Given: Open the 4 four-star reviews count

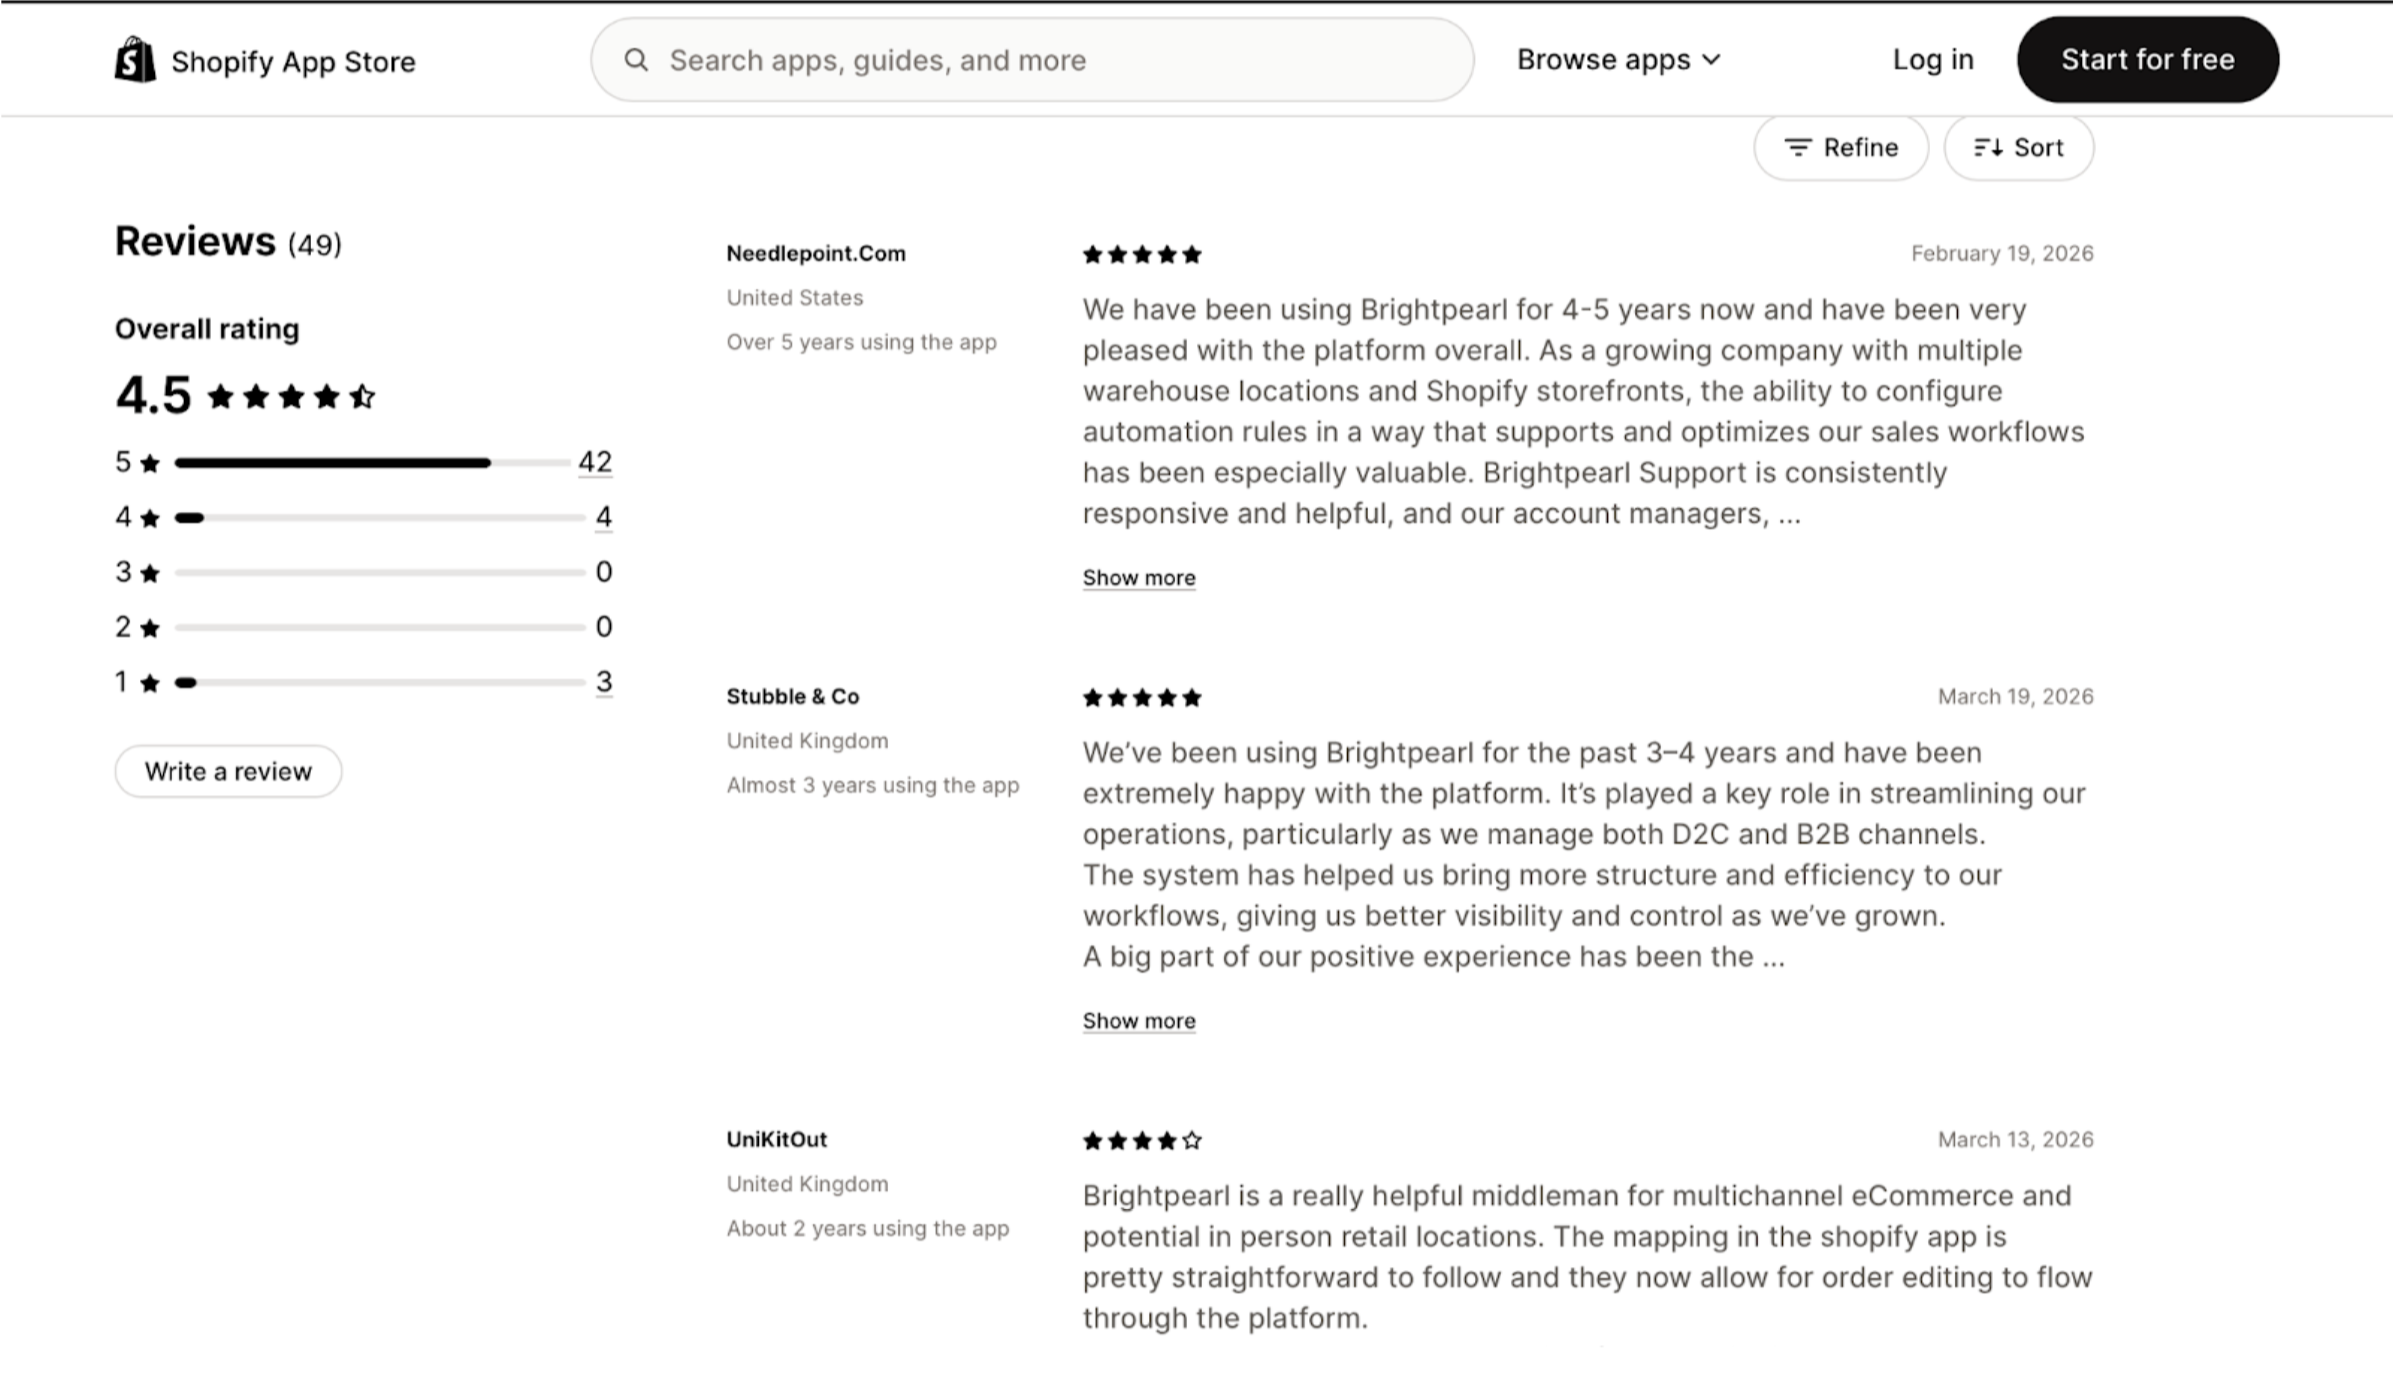Looking at the screenshot, I should point(603,517).
